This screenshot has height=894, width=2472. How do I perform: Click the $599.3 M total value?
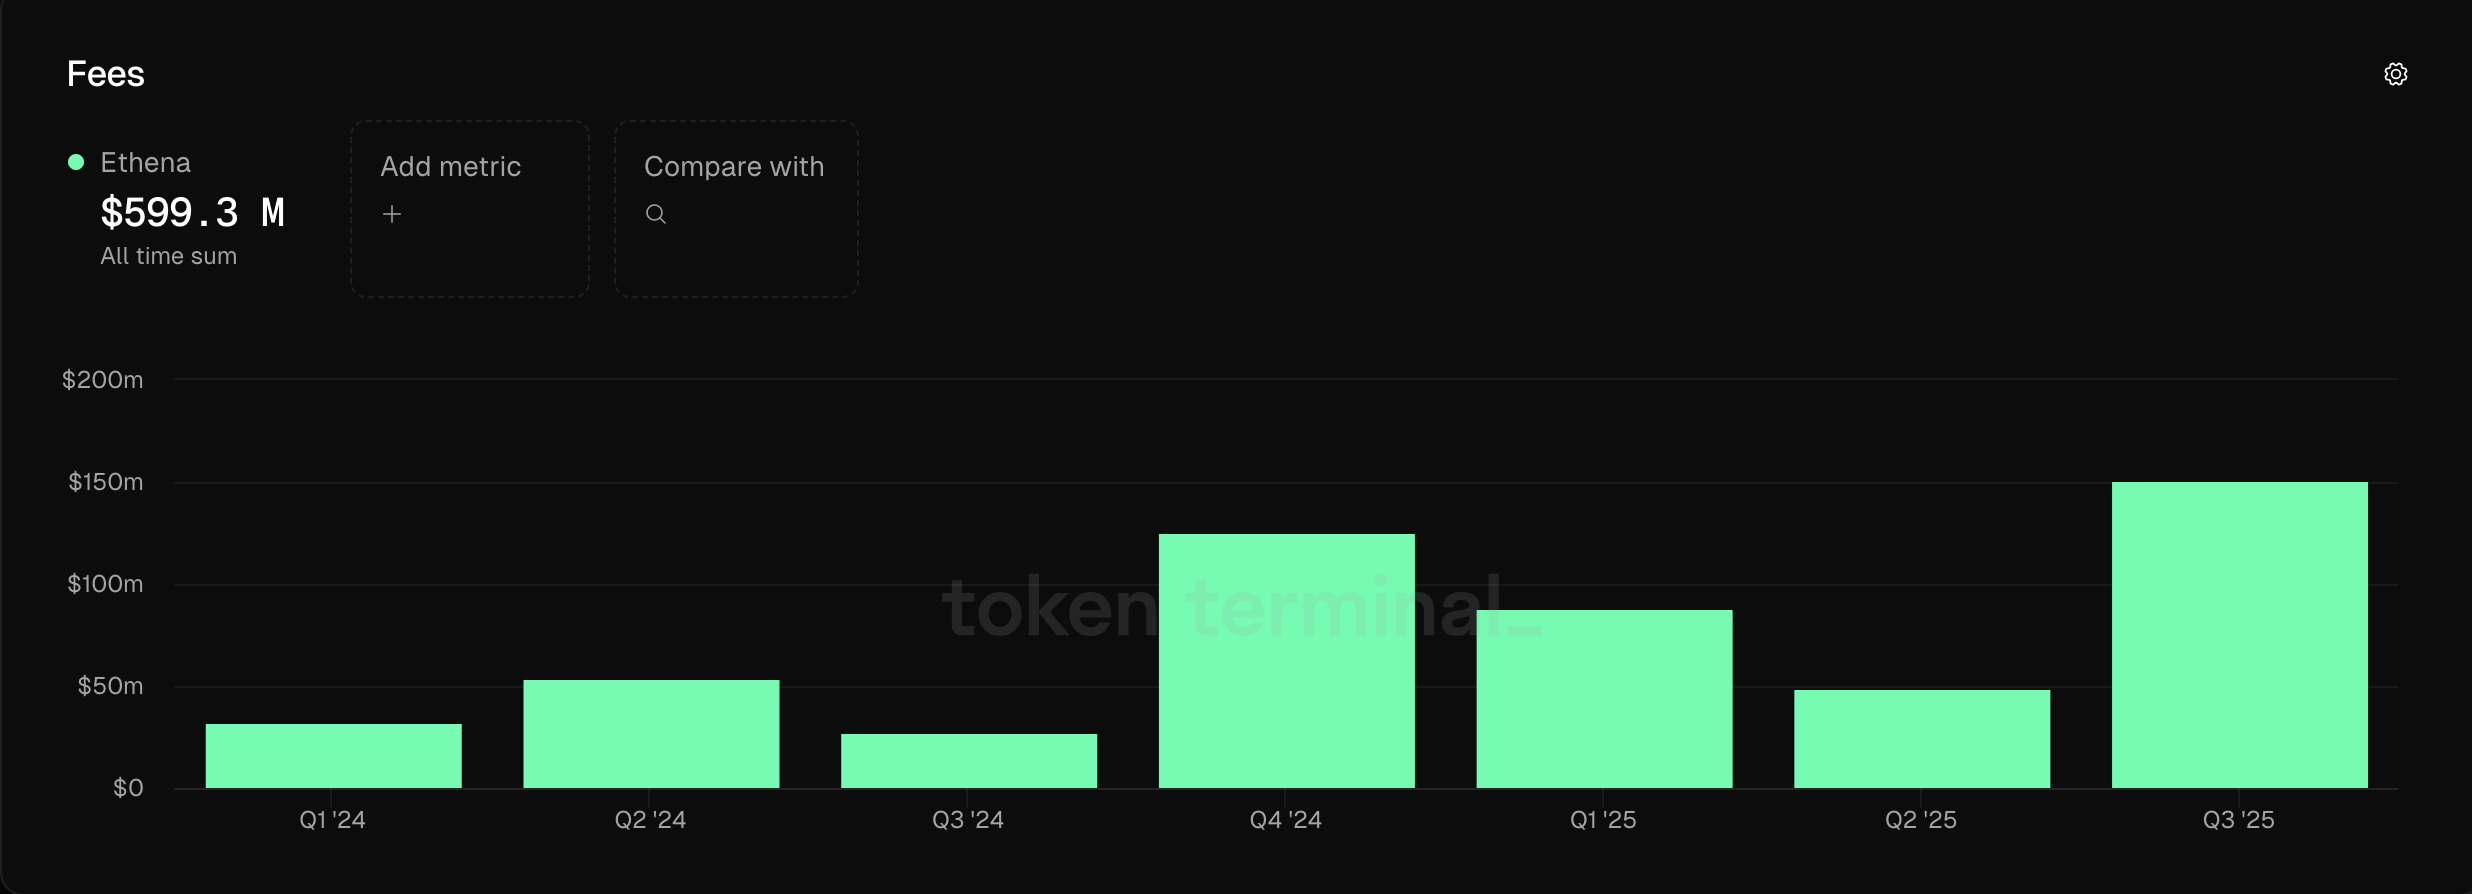pos(192,213)
